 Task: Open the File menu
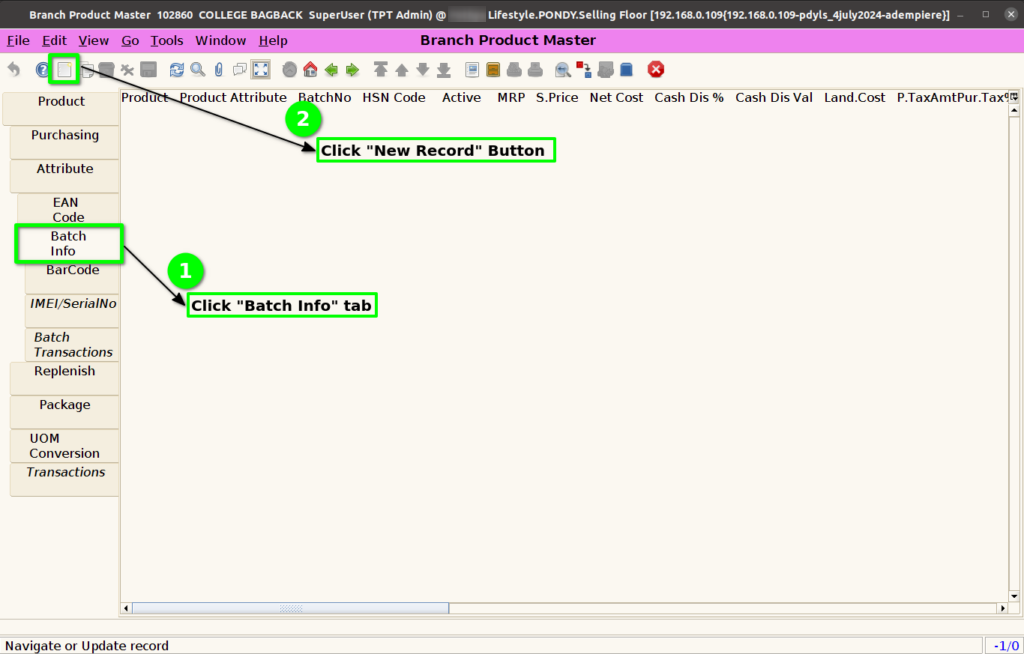point(18,41)
